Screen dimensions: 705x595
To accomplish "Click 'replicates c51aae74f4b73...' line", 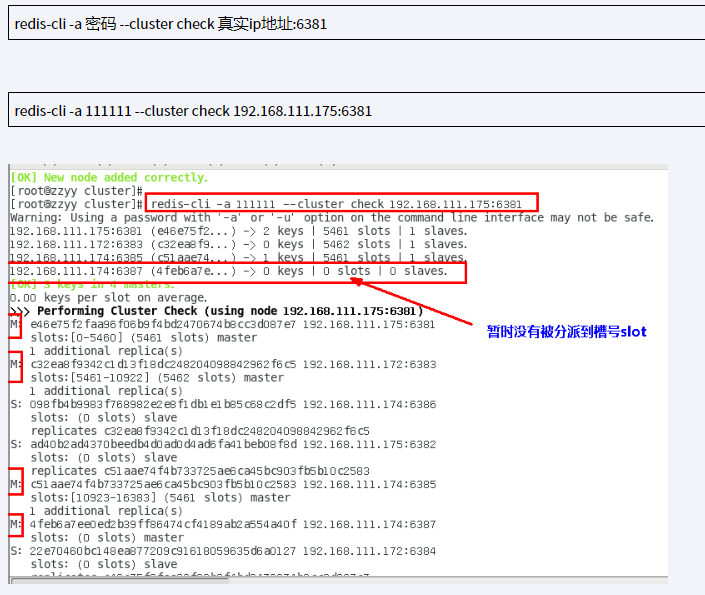I will coord(200,471).
